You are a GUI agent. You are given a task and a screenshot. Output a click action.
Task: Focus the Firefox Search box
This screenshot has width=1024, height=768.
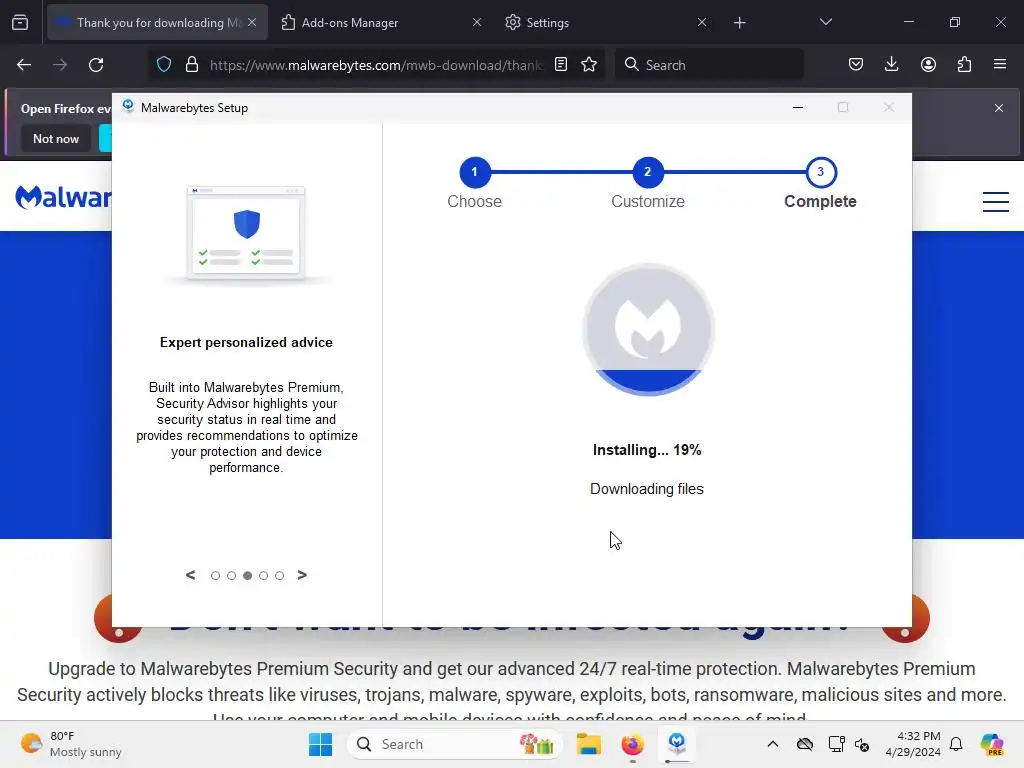point(709,65)
